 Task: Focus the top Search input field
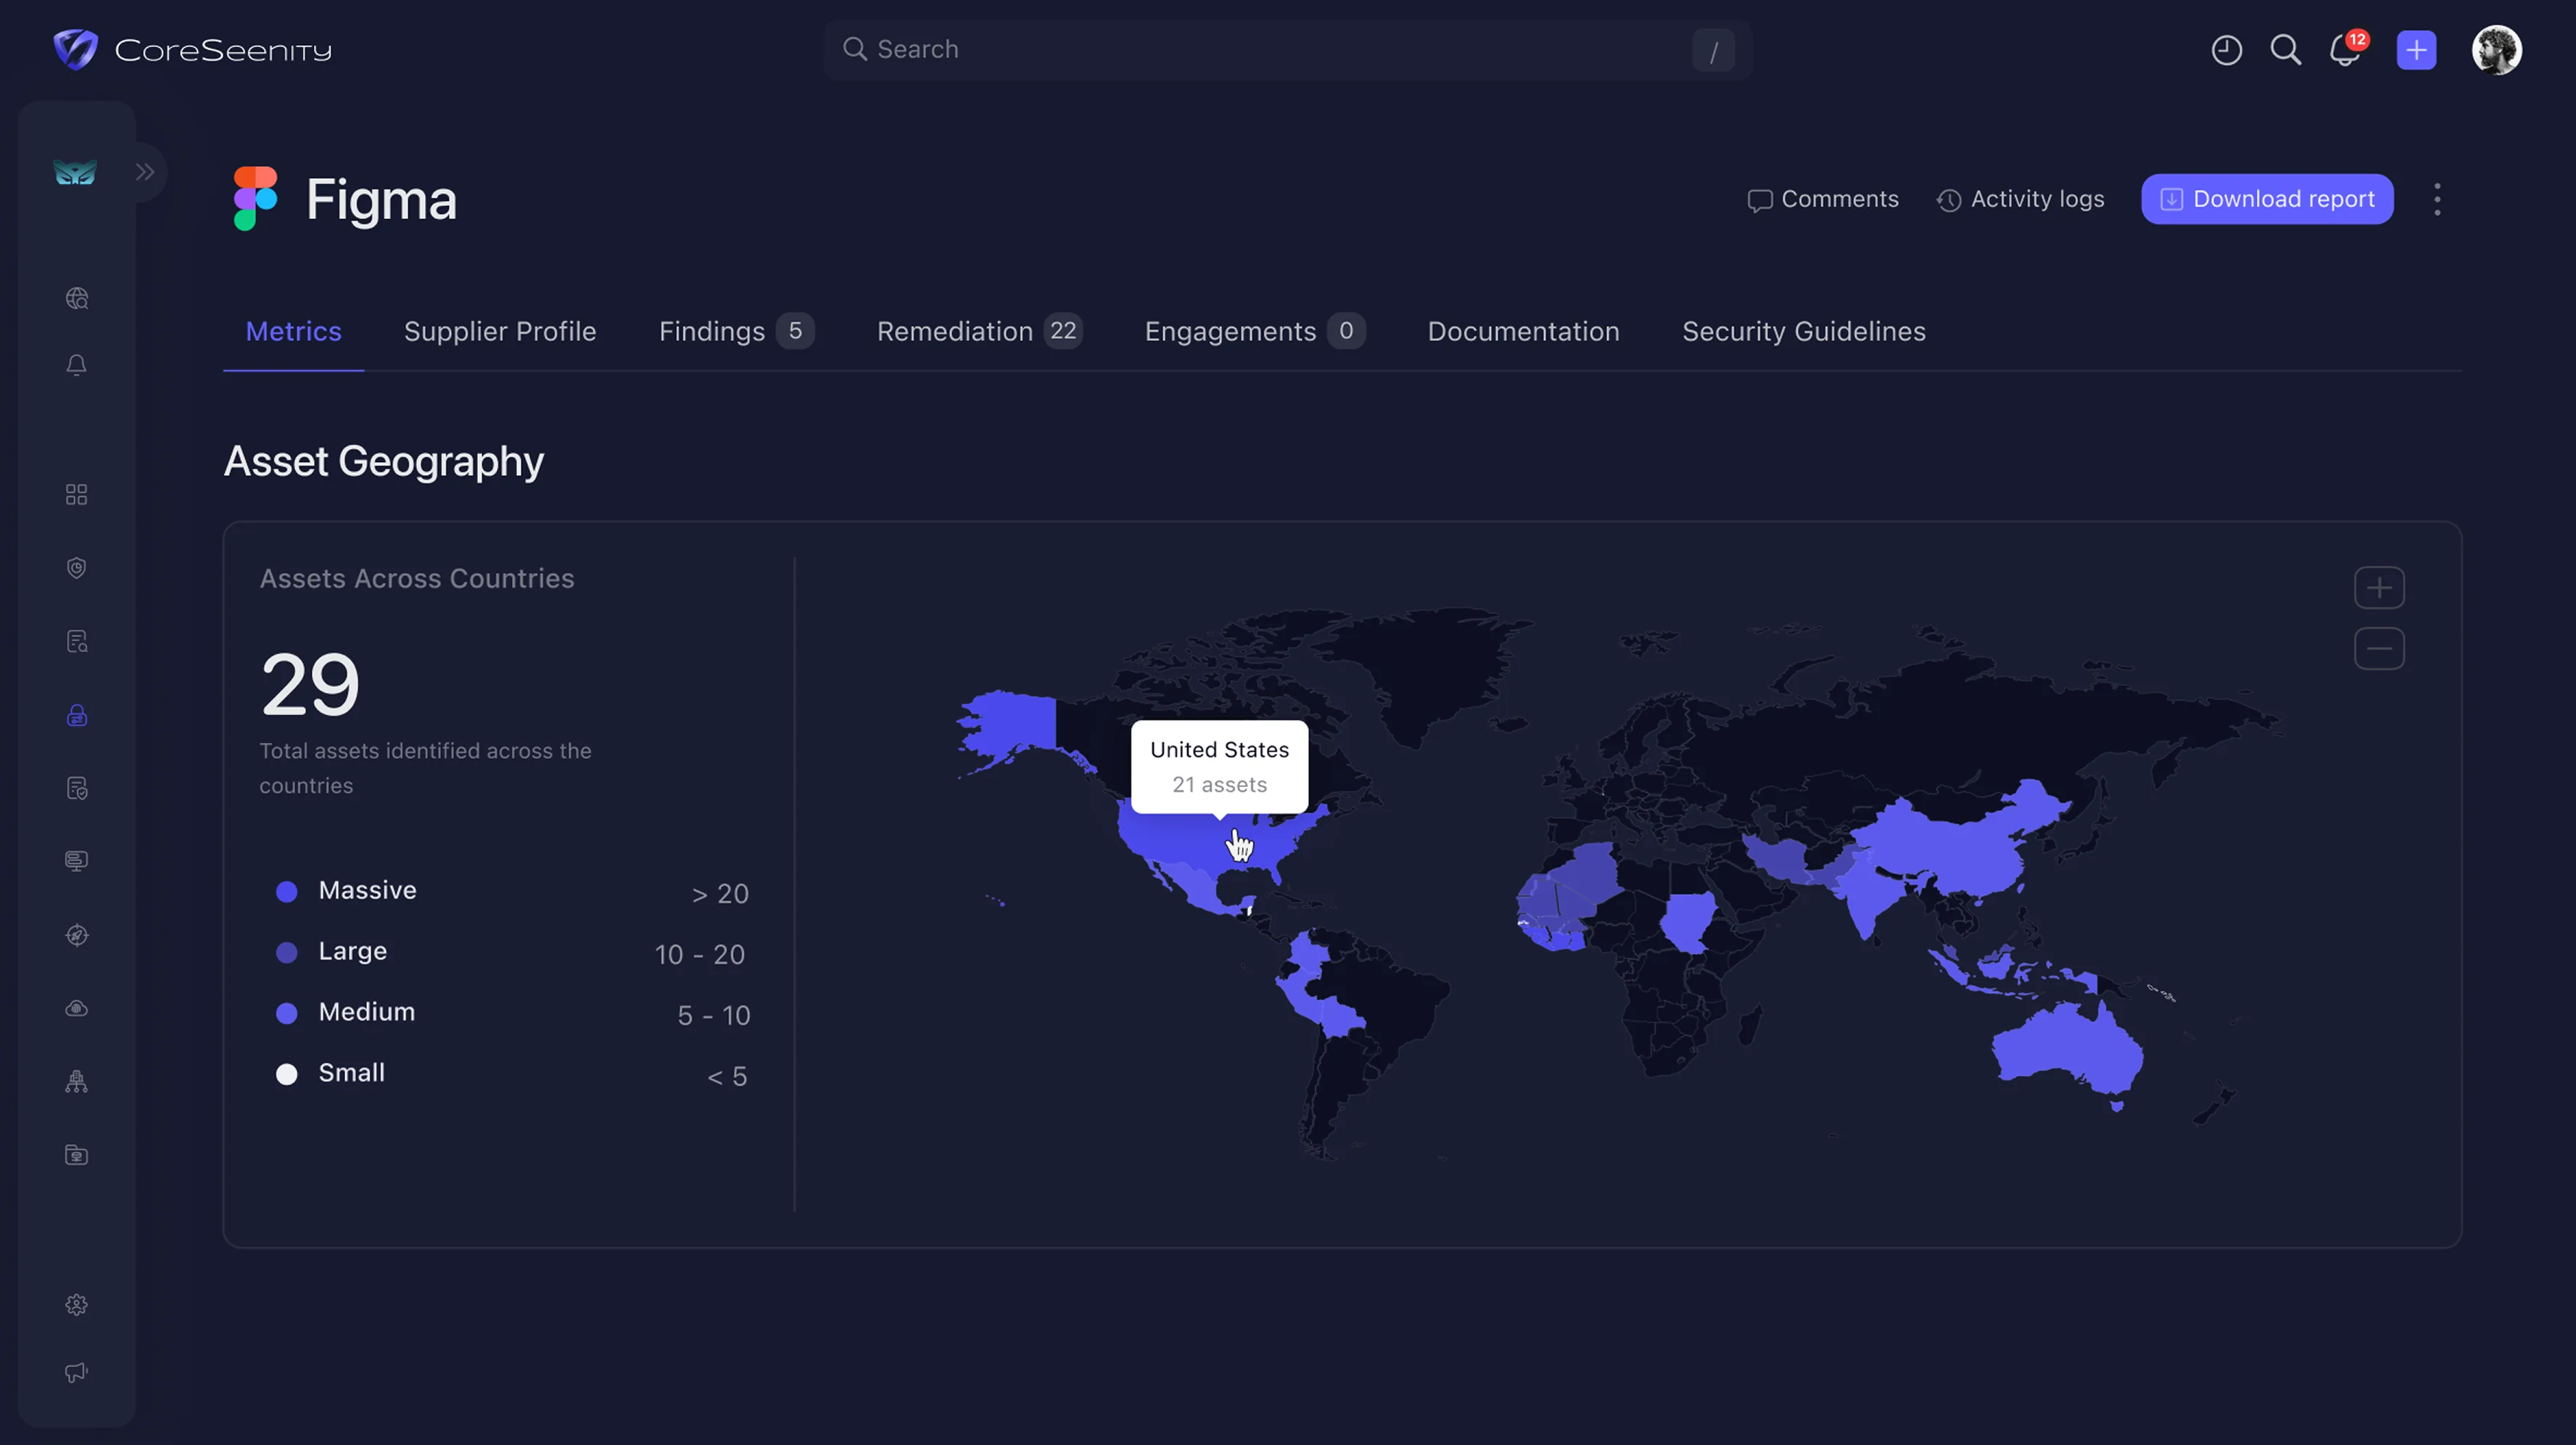pyautogui.click(x=1287, y=50)
